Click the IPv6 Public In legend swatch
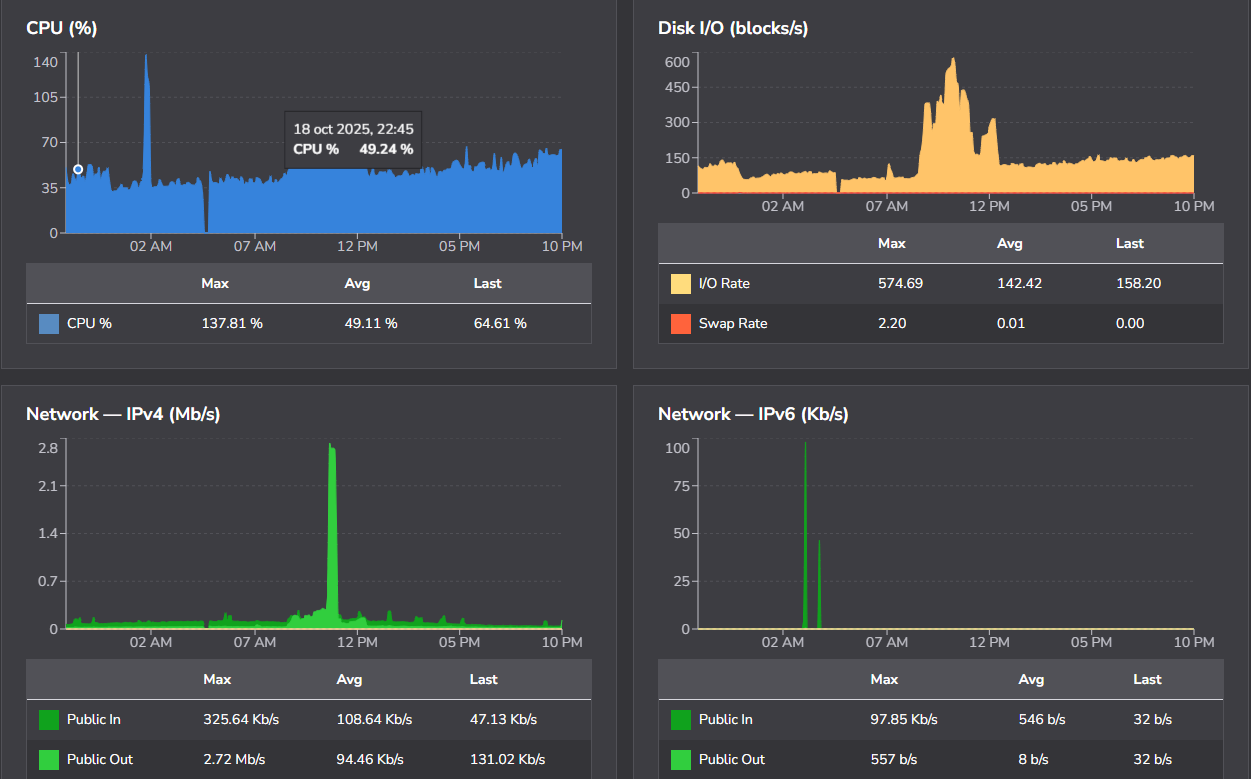This screenshot has height=779, width=1251. (681, 720)
